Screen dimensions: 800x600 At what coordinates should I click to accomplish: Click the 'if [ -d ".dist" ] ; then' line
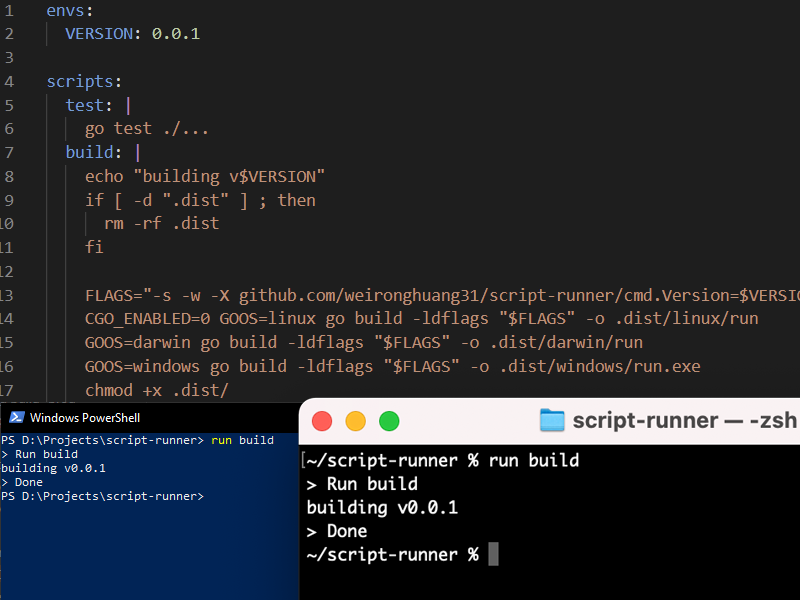(x=200, y=200)
